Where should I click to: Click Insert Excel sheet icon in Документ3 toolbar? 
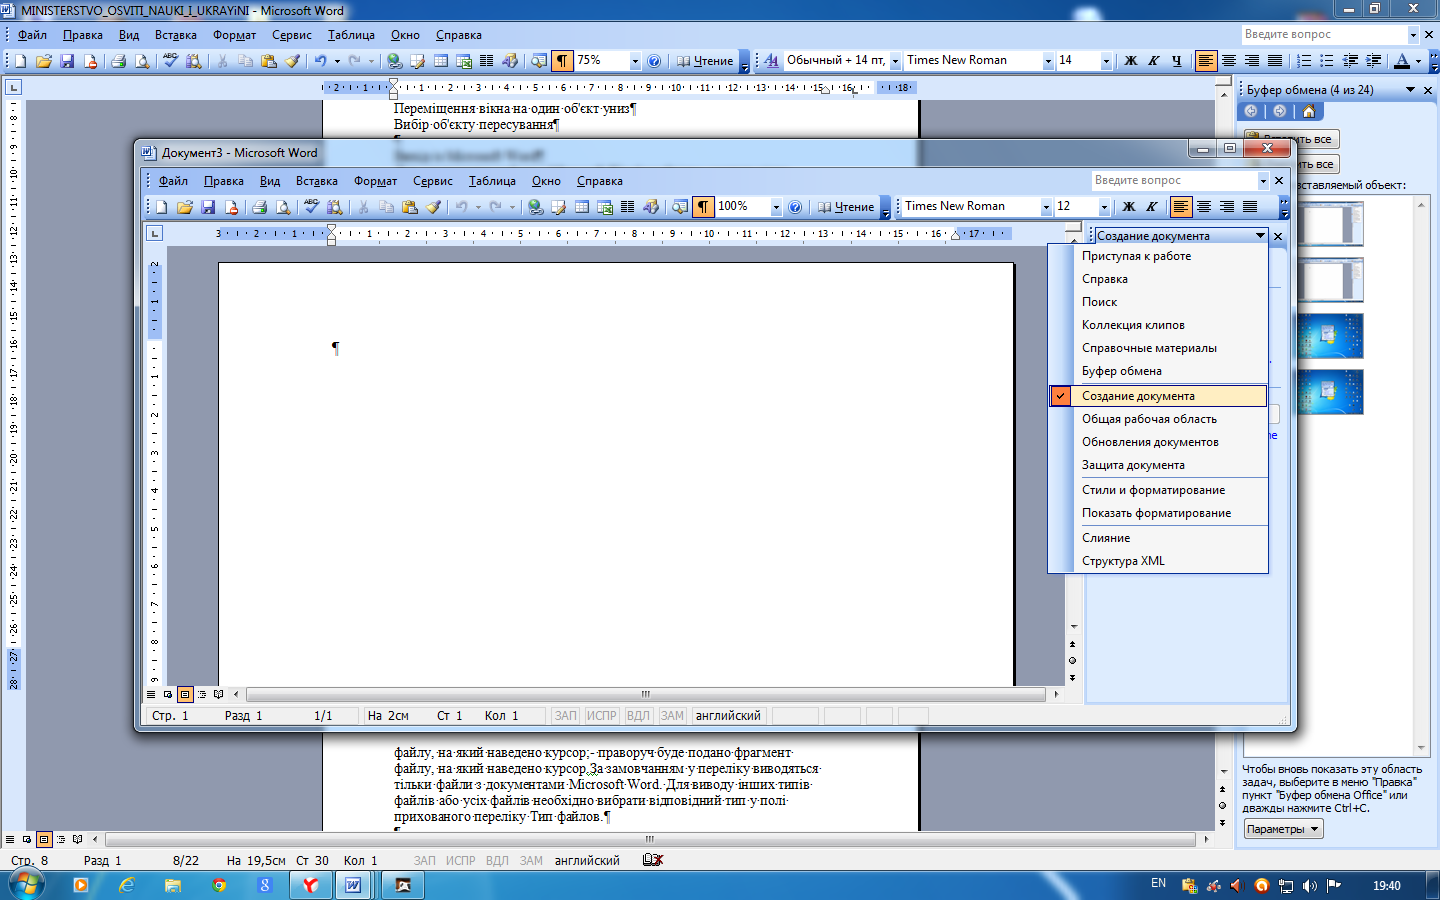point(604,207)
